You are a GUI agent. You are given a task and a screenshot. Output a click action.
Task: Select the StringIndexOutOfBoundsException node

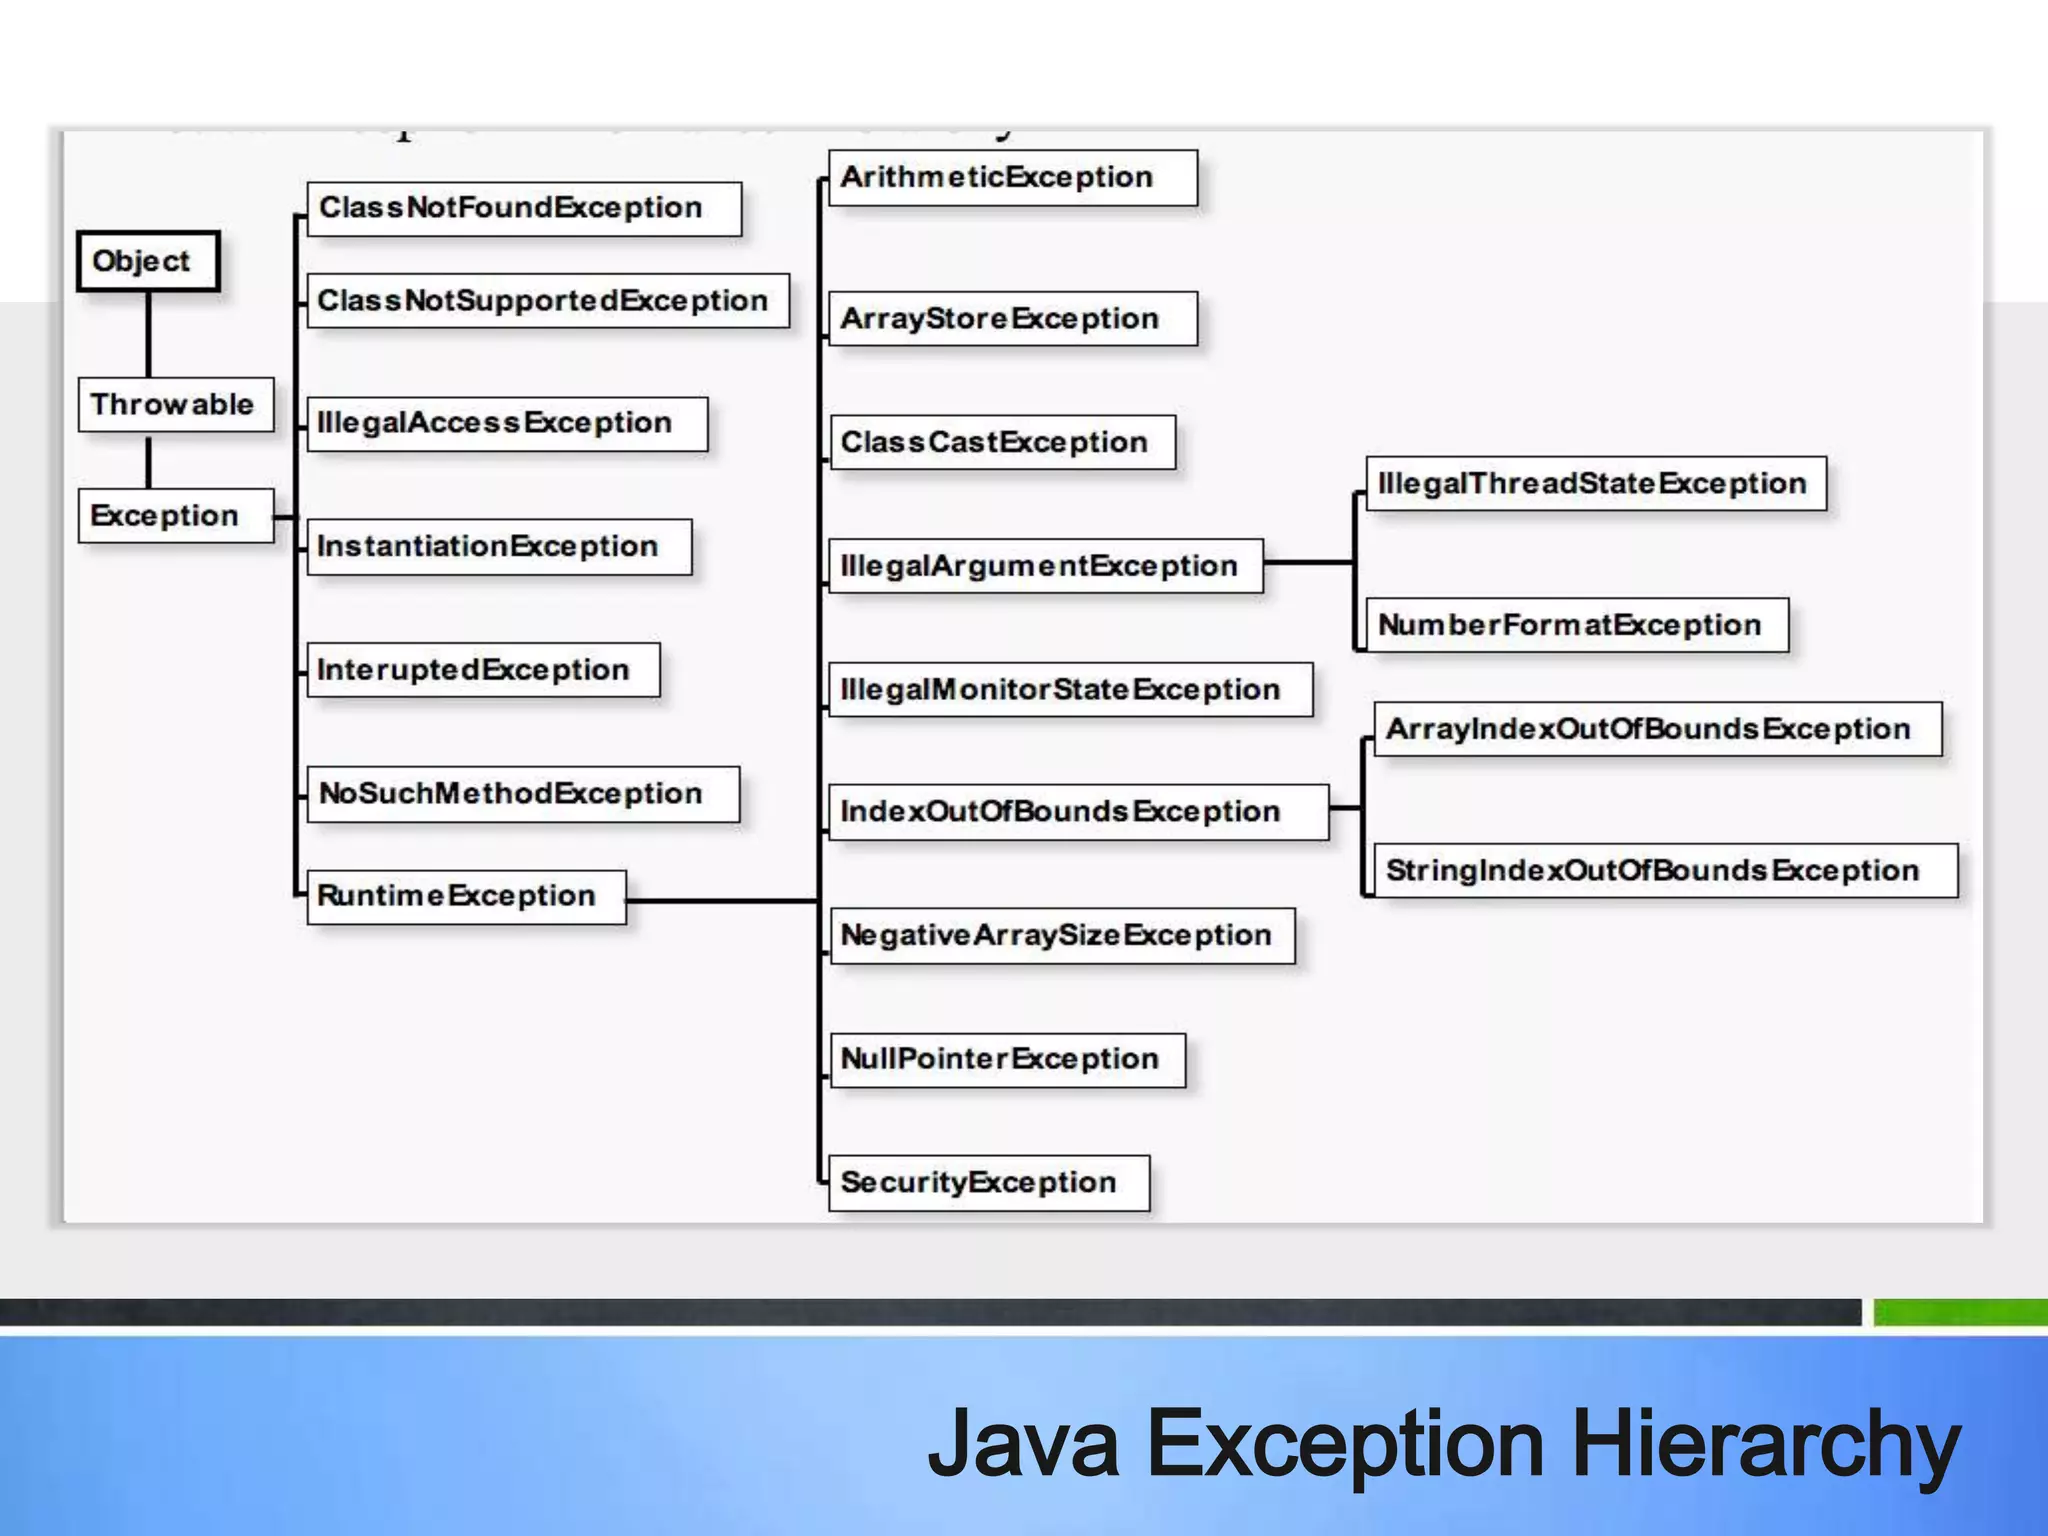pyautogui.click(x=1665, y=871)
